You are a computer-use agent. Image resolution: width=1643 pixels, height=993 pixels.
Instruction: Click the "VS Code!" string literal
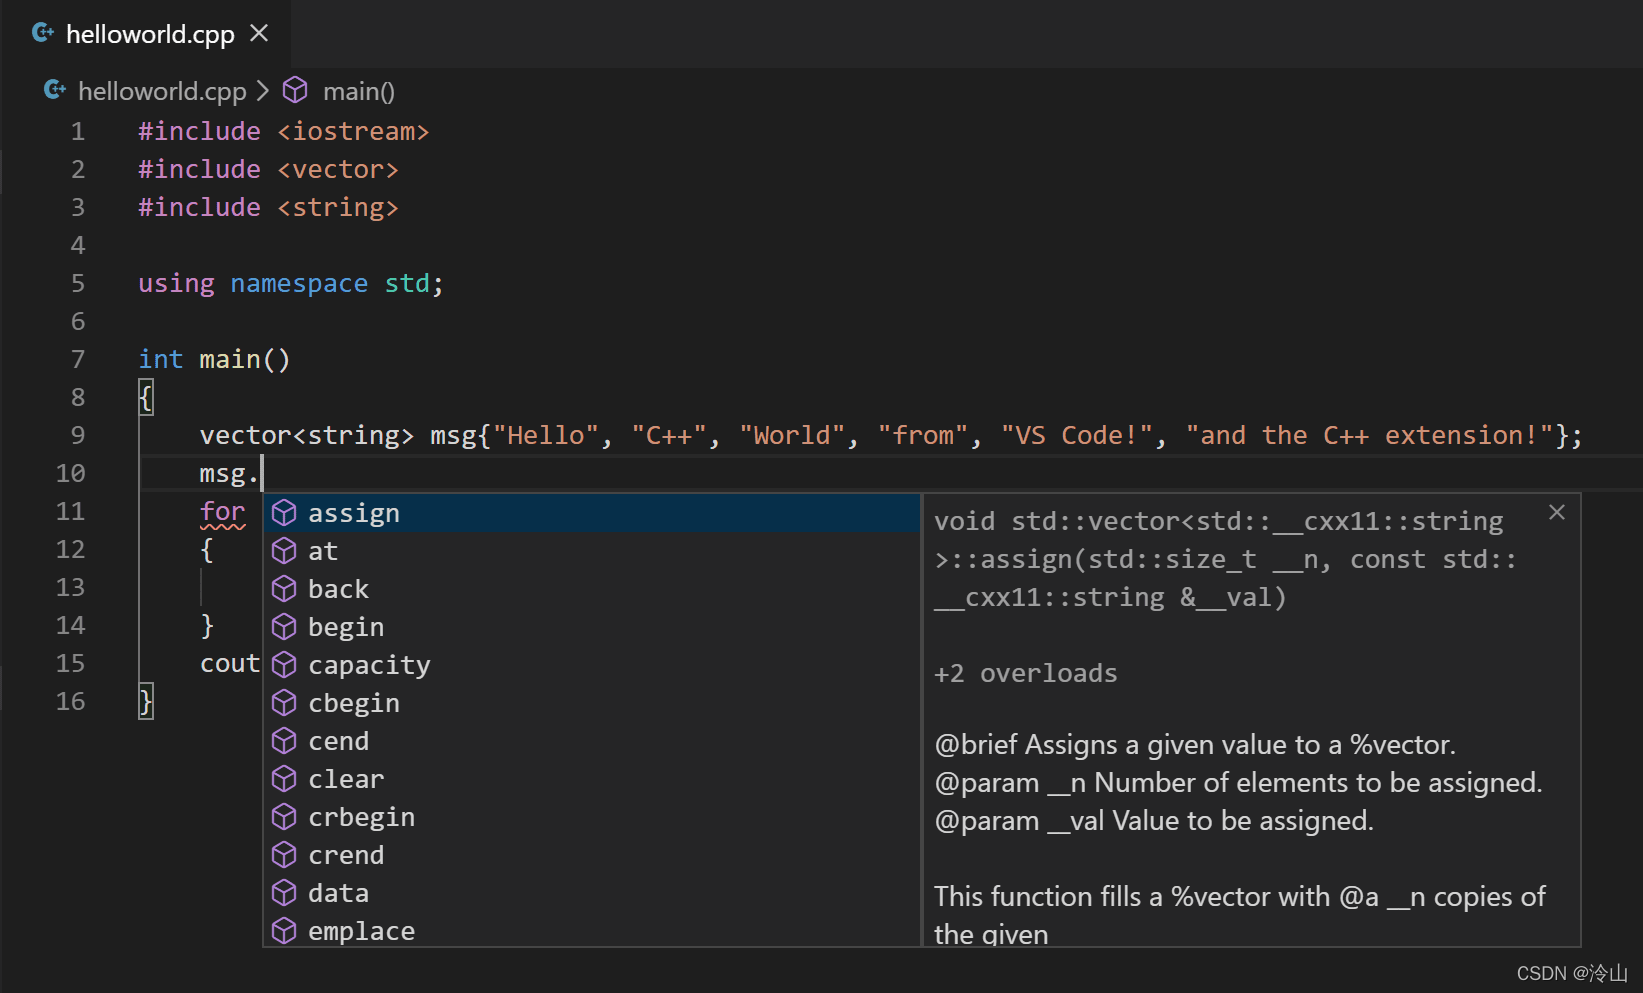tap(1077, 435)
